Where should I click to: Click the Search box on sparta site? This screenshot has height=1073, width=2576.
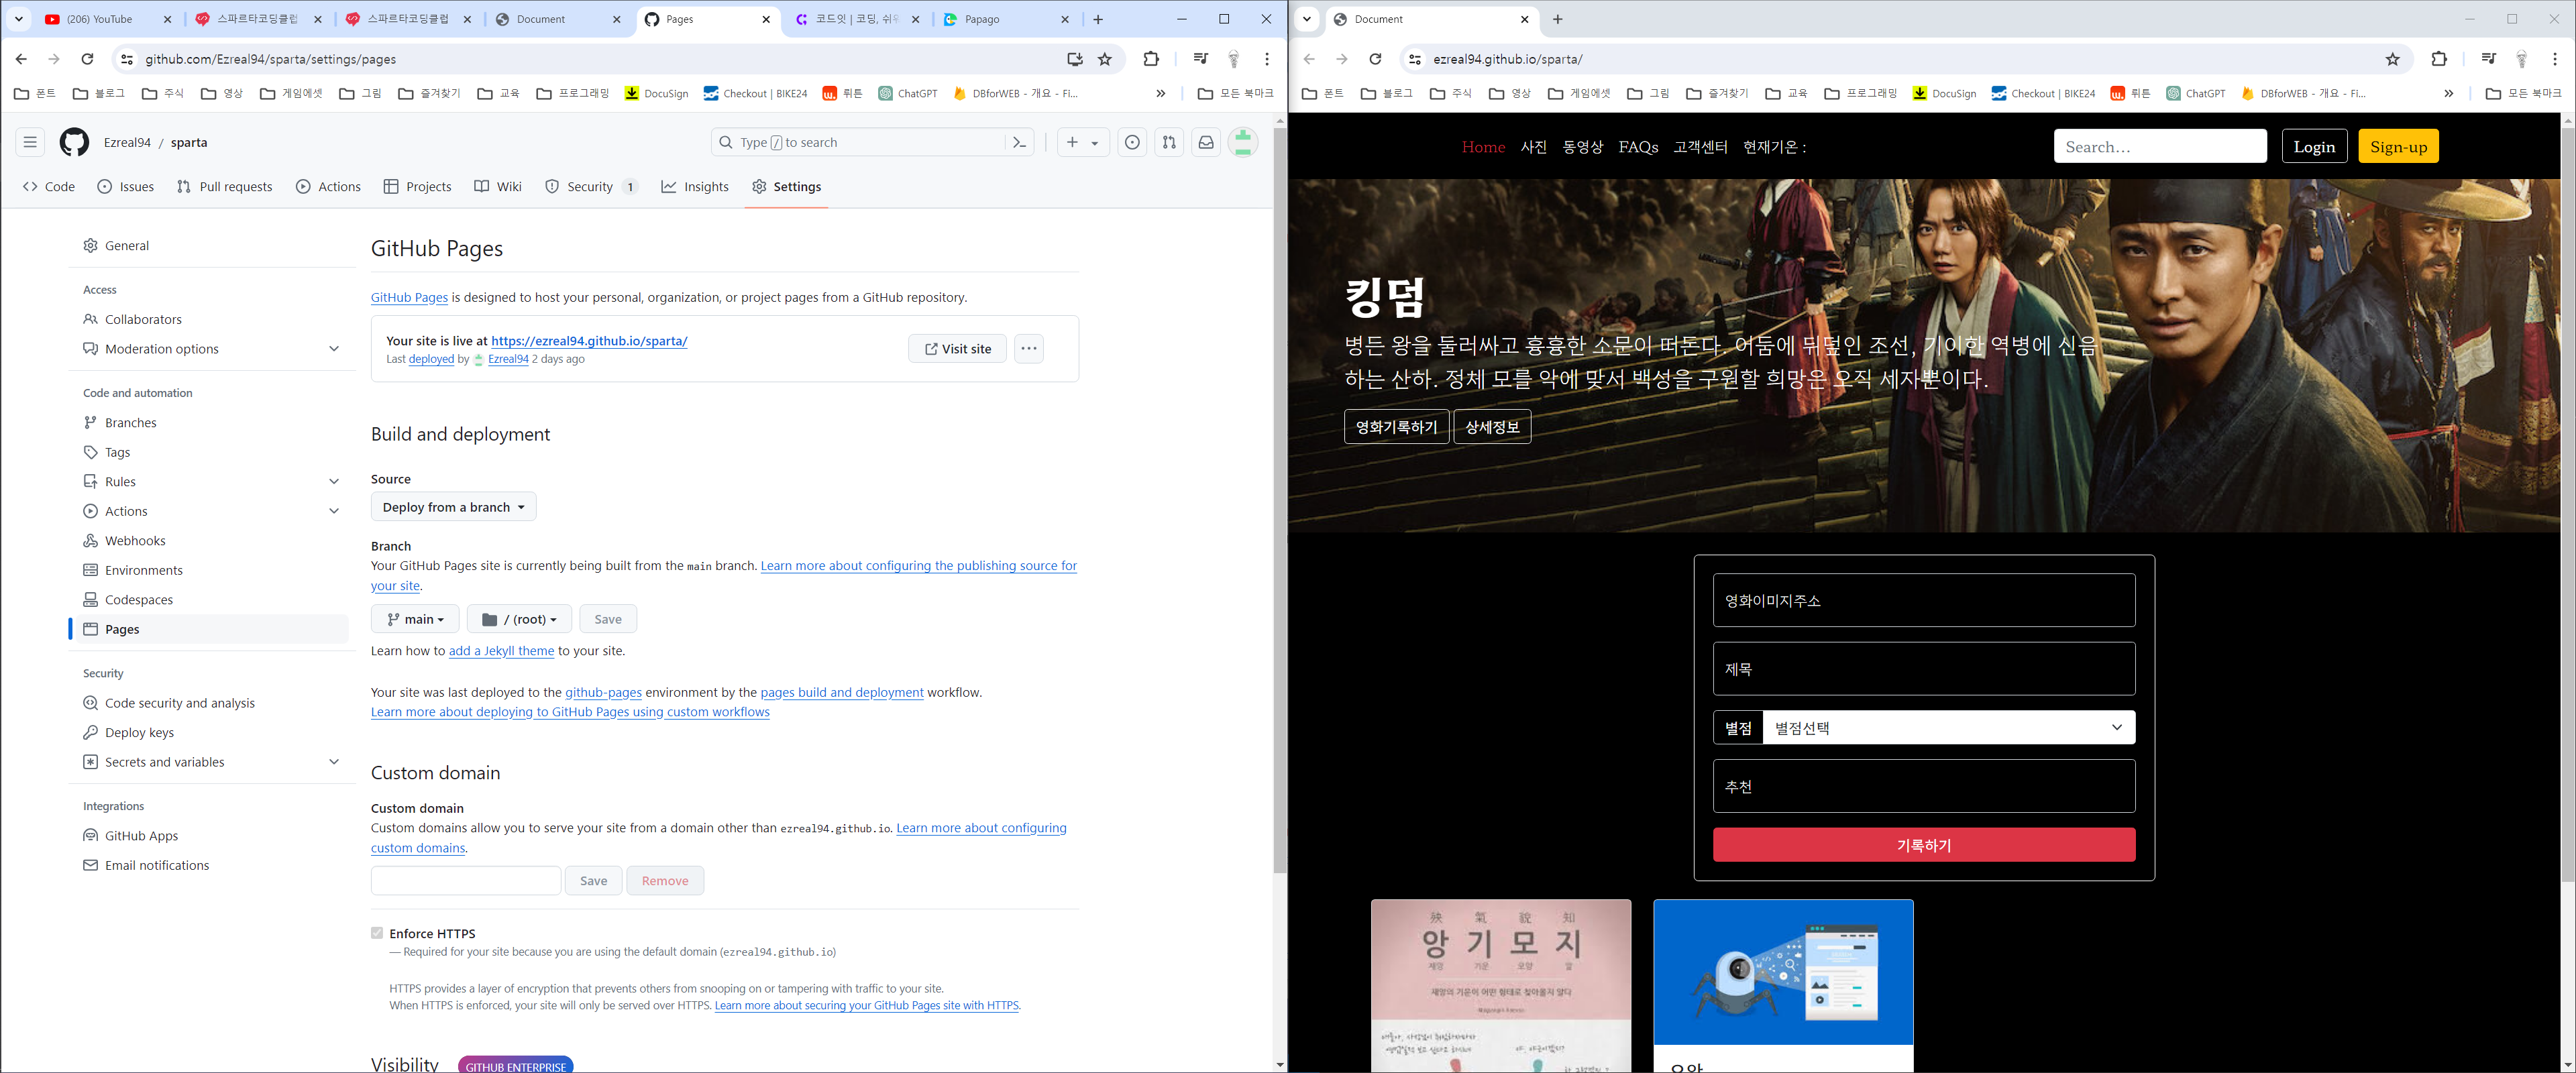point(2160,146)
